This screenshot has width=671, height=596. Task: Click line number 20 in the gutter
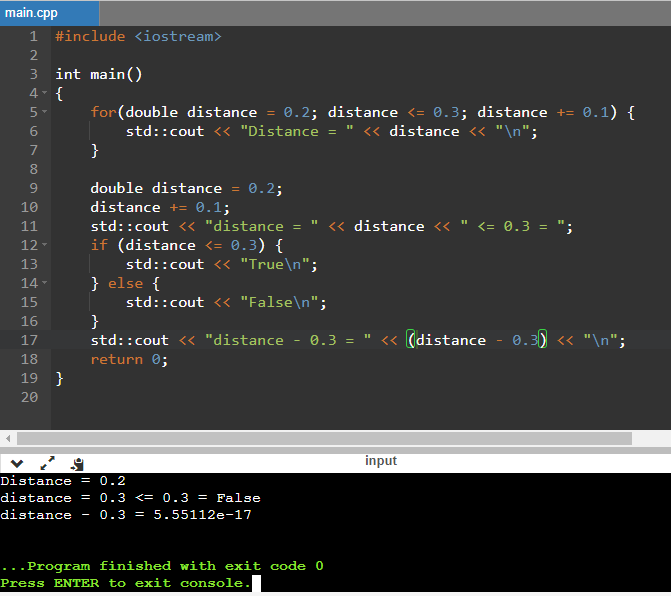point(29,397)
